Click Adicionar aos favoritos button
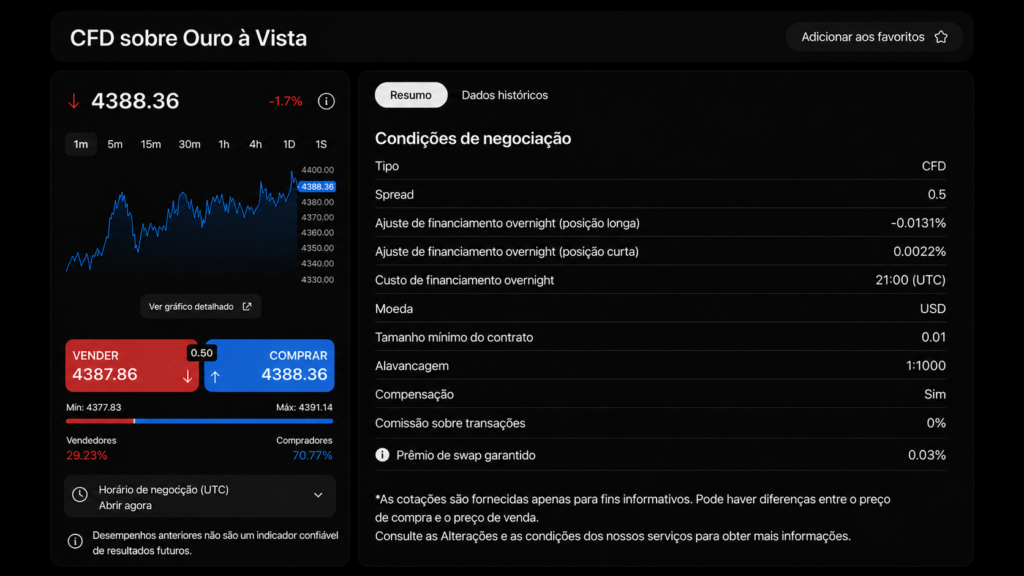 click(x=874, y=37)
